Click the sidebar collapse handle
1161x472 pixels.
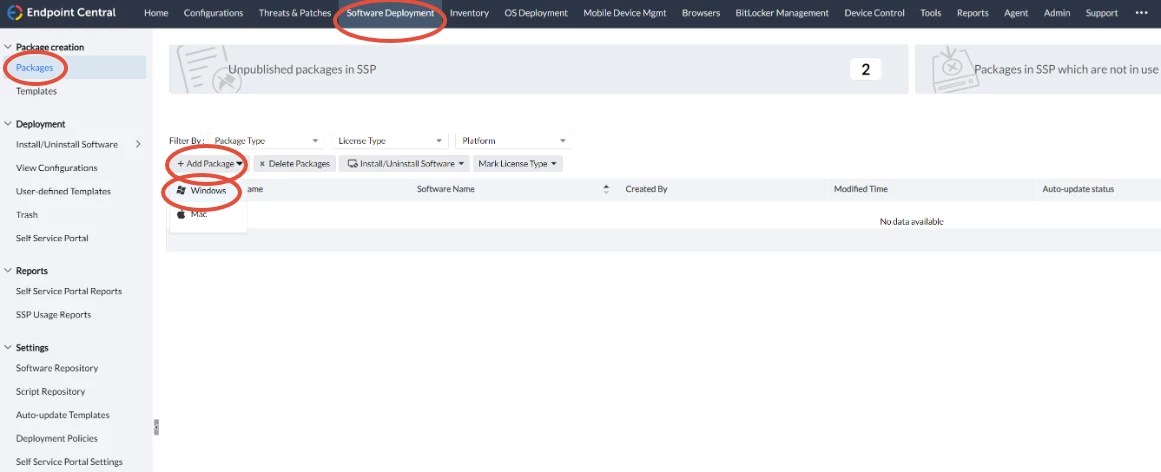pos(156,427)
